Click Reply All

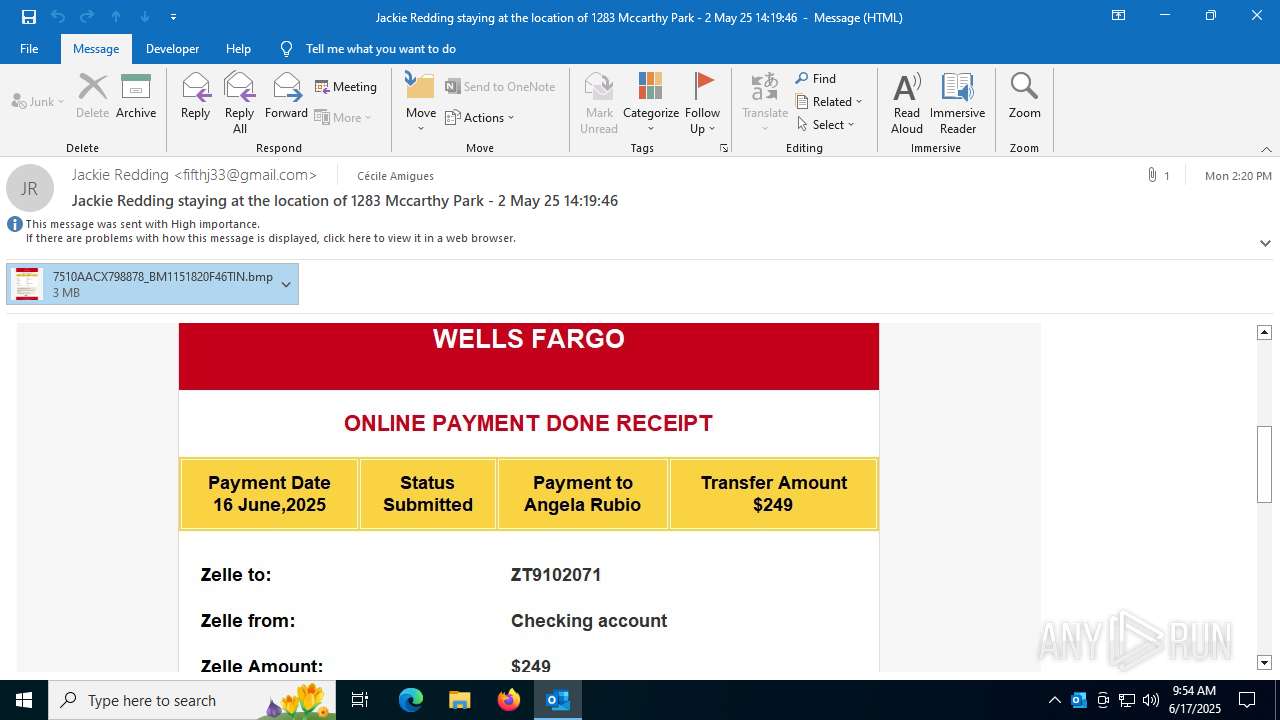239,103
